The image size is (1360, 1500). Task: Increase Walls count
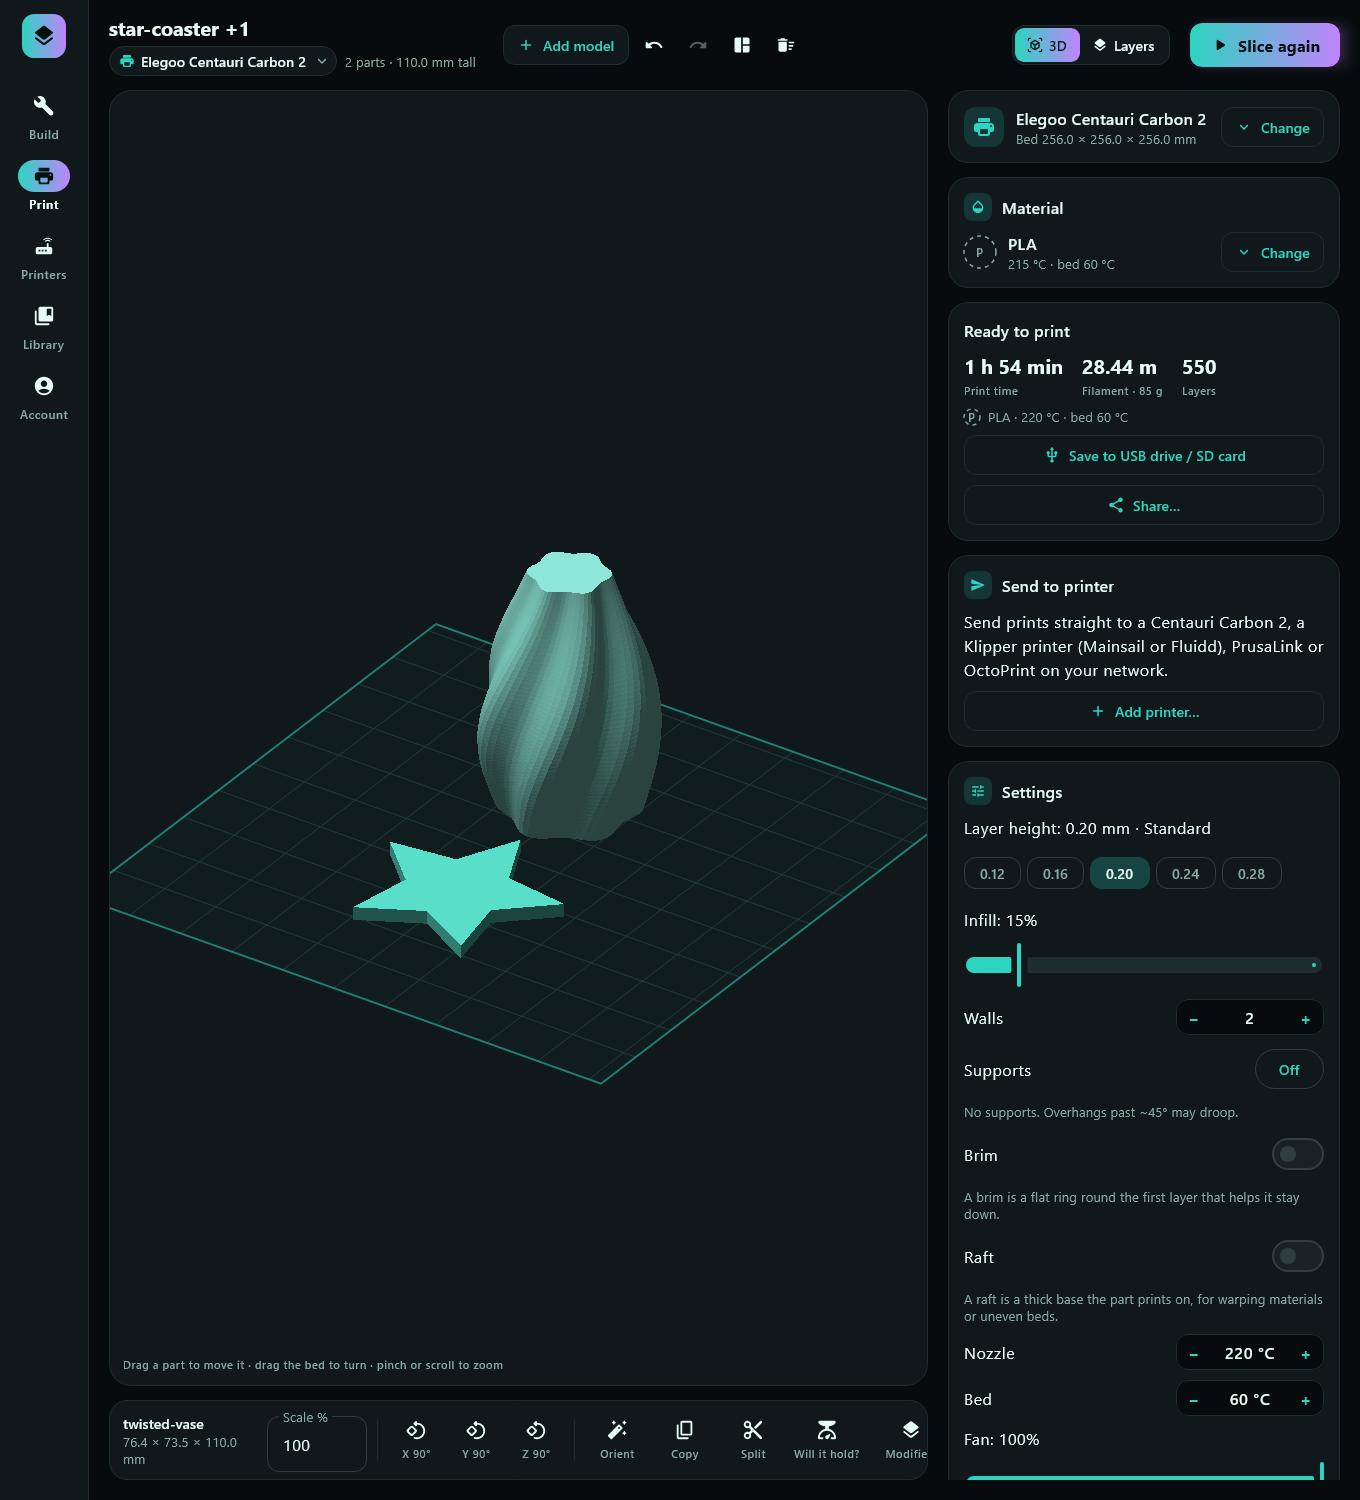click(x=1305, y=1018)
